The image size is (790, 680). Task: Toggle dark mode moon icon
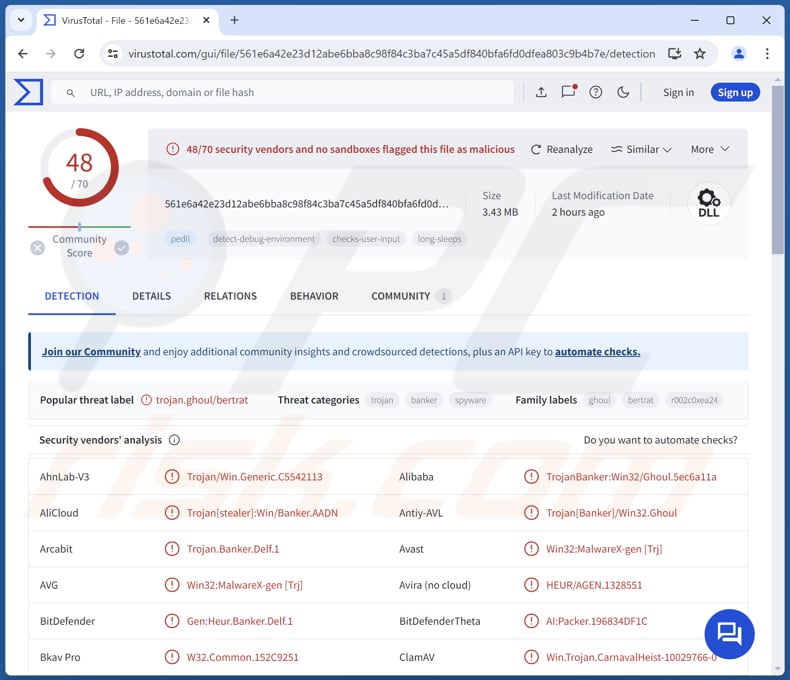pyautogui.click(x=623, y=92)
